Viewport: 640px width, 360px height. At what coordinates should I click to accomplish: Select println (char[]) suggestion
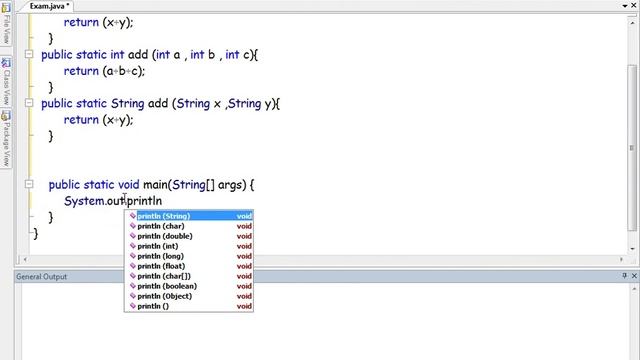tap(189, 276)
